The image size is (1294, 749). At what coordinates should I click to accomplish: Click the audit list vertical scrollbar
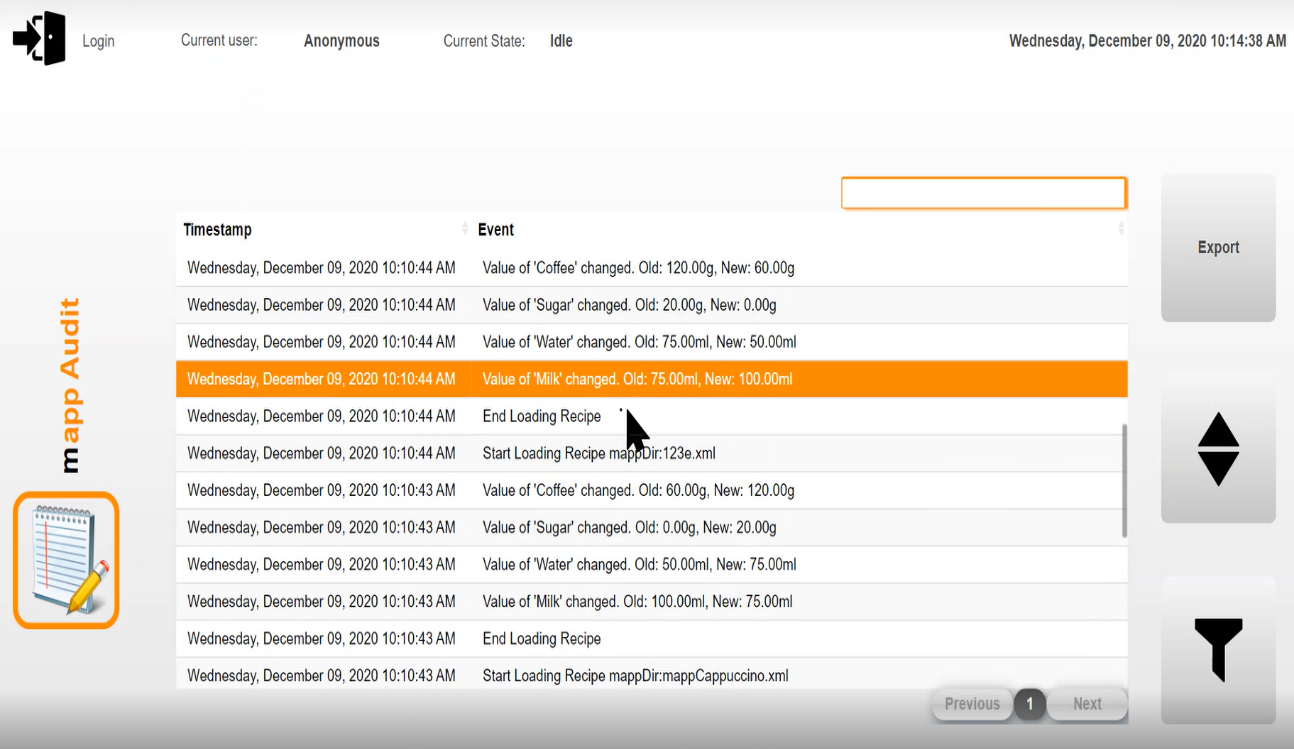point(1124,480)
